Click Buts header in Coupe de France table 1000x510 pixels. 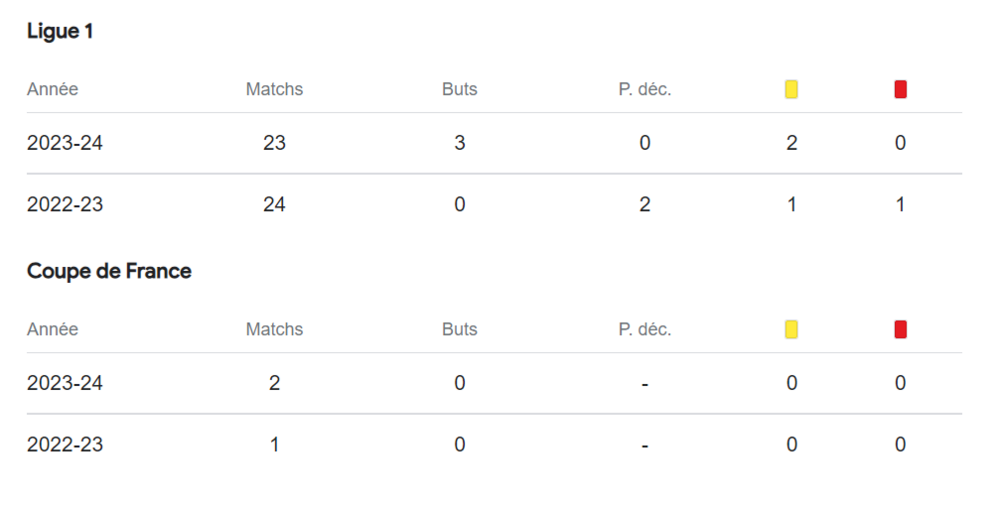point(459,329)
